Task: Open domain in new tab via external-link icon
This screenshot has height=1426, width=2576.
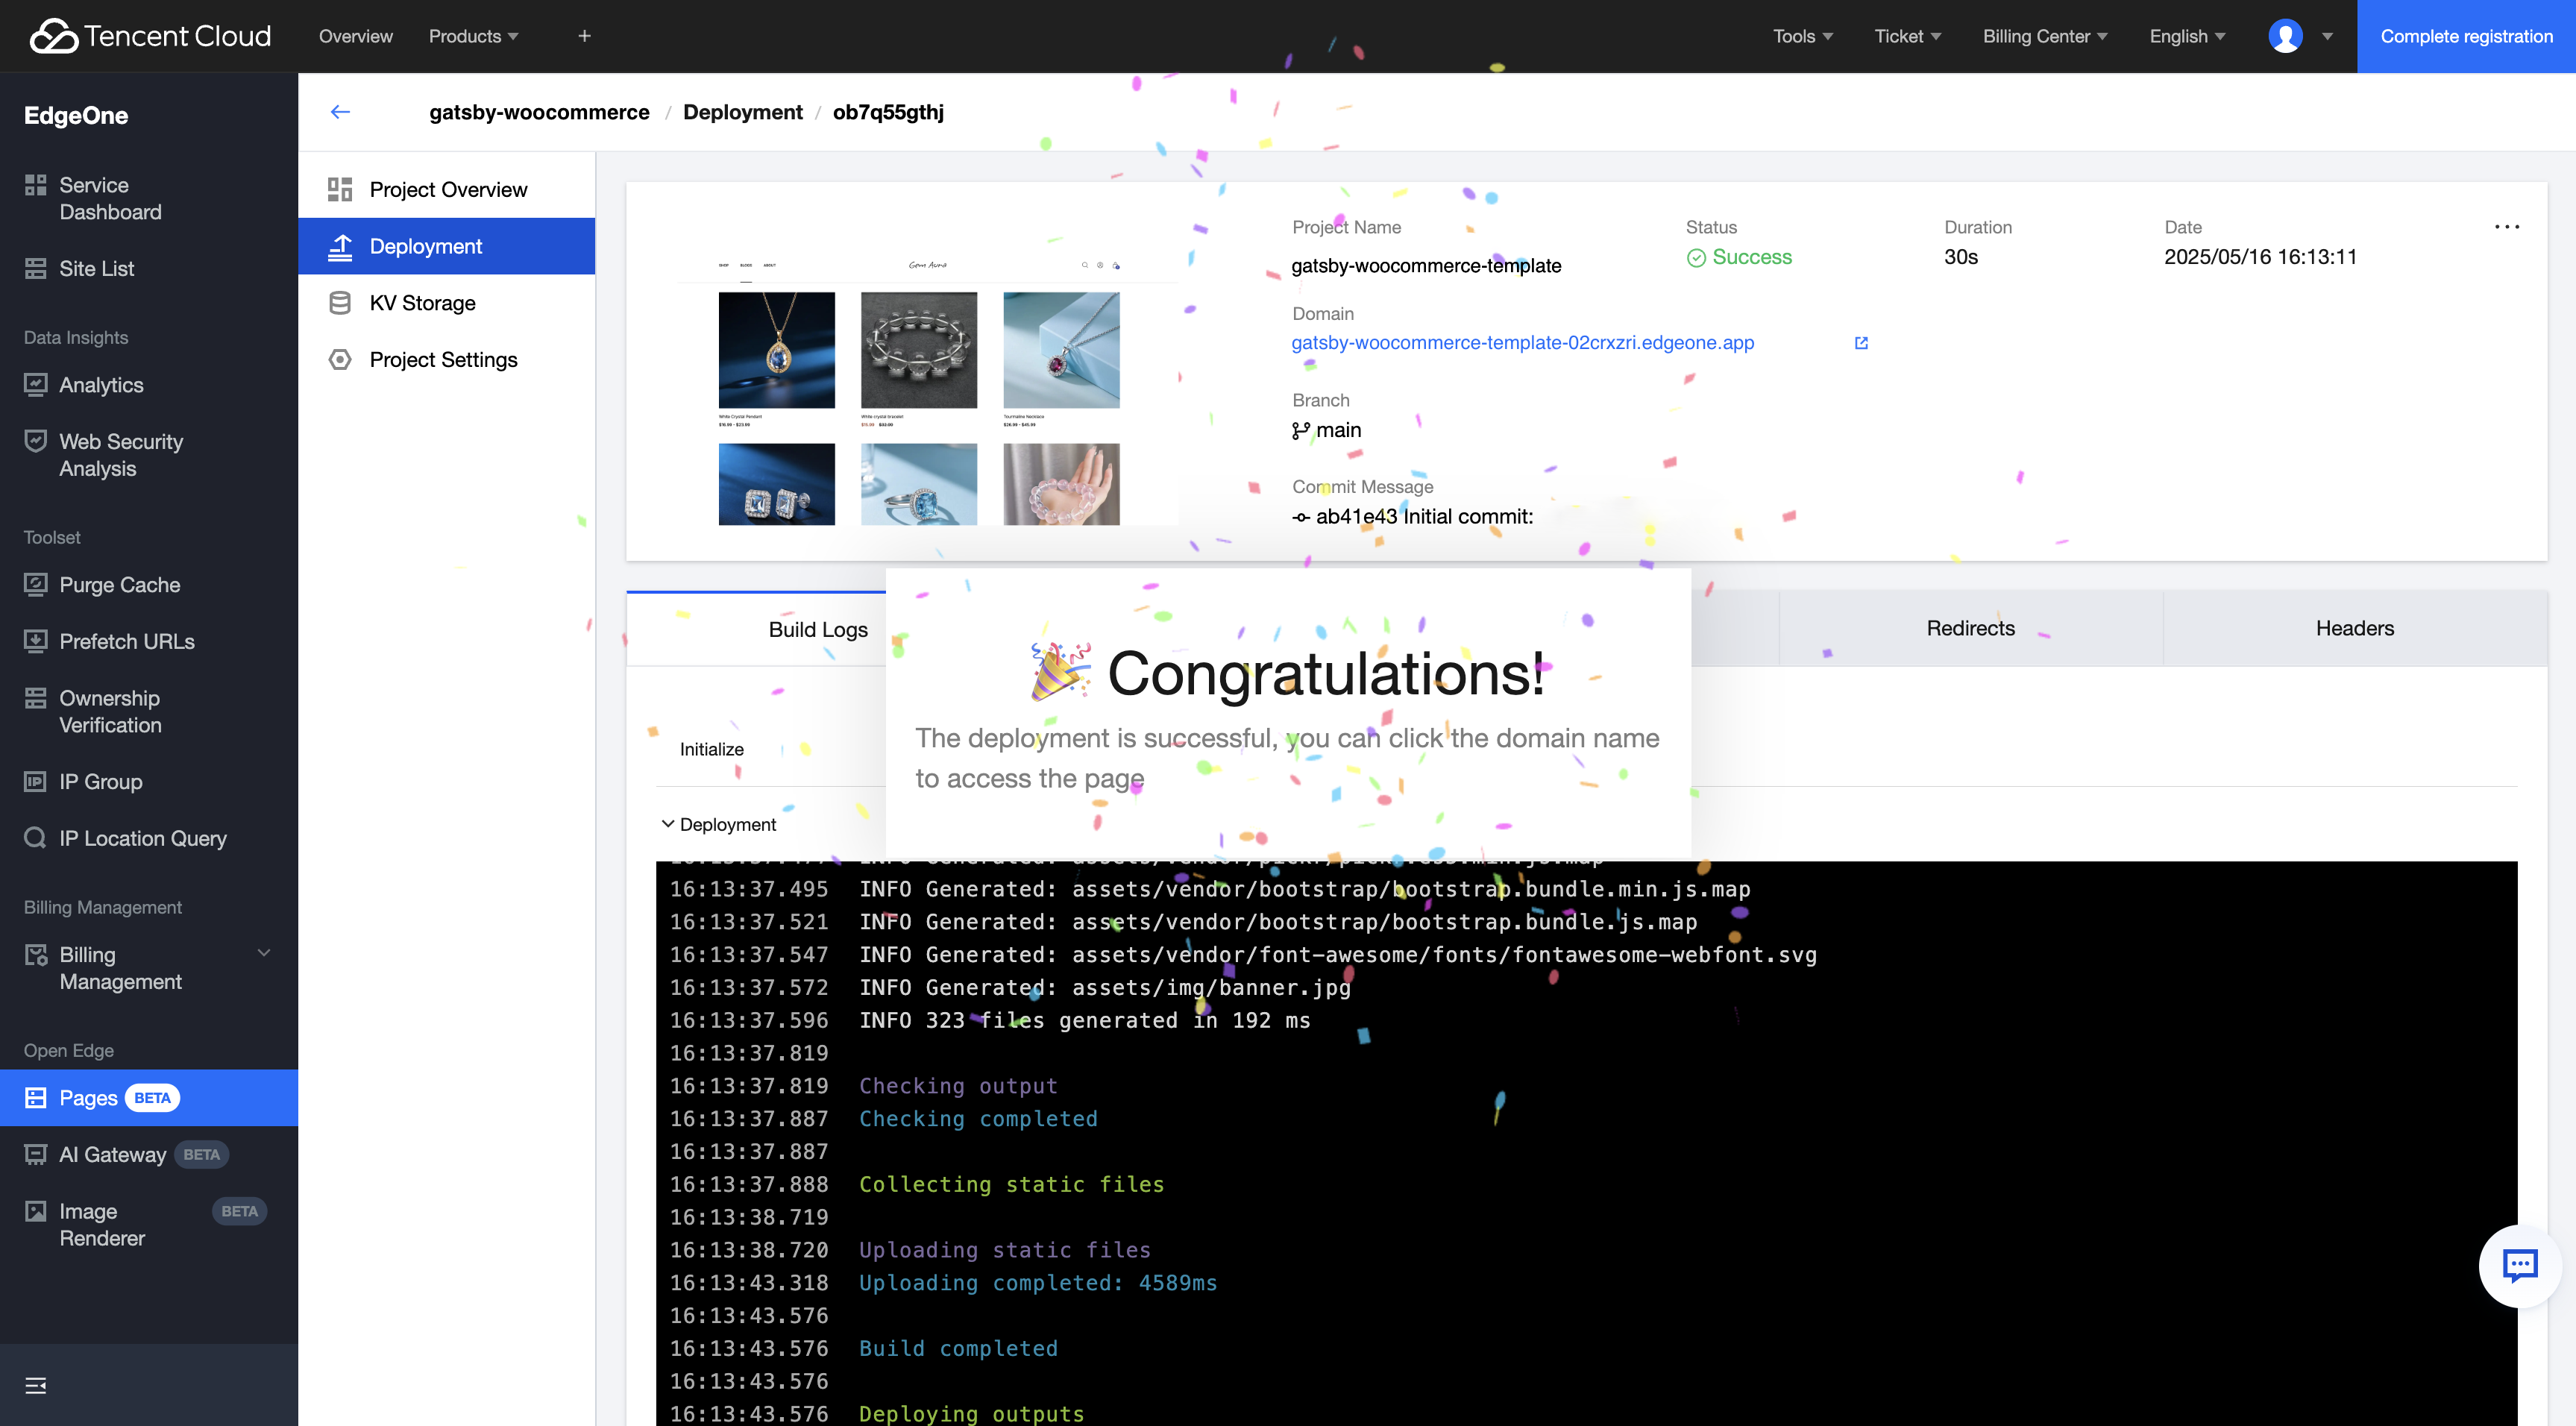Action: 1861,343
